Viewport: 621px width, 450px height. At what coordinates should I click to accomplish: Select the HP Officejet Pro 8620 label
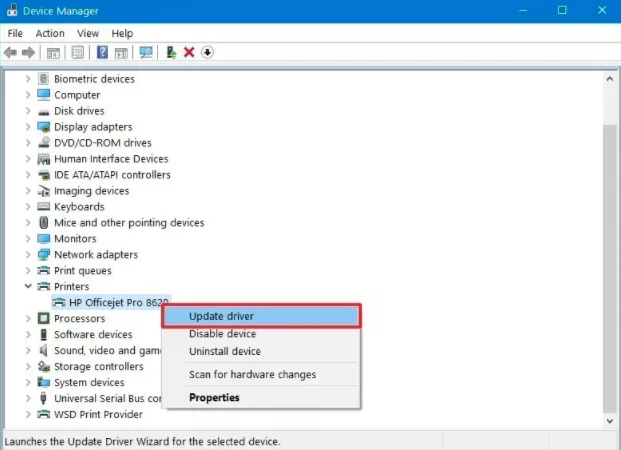(x=119, y=302)
